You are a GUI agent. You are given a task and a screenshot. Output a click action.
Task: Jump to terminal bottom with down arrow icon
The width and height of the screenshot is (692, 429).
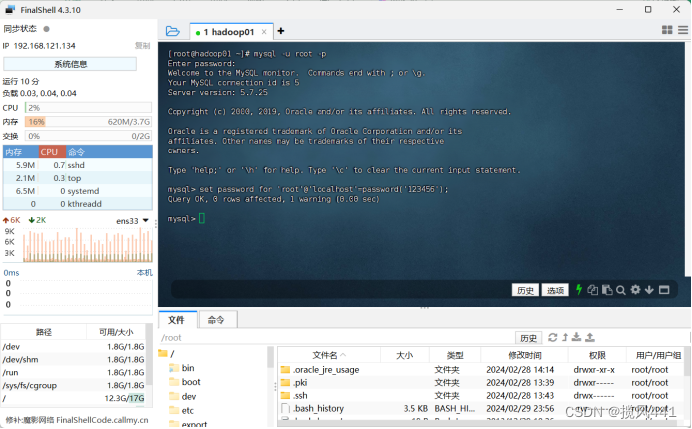point(649,290)
